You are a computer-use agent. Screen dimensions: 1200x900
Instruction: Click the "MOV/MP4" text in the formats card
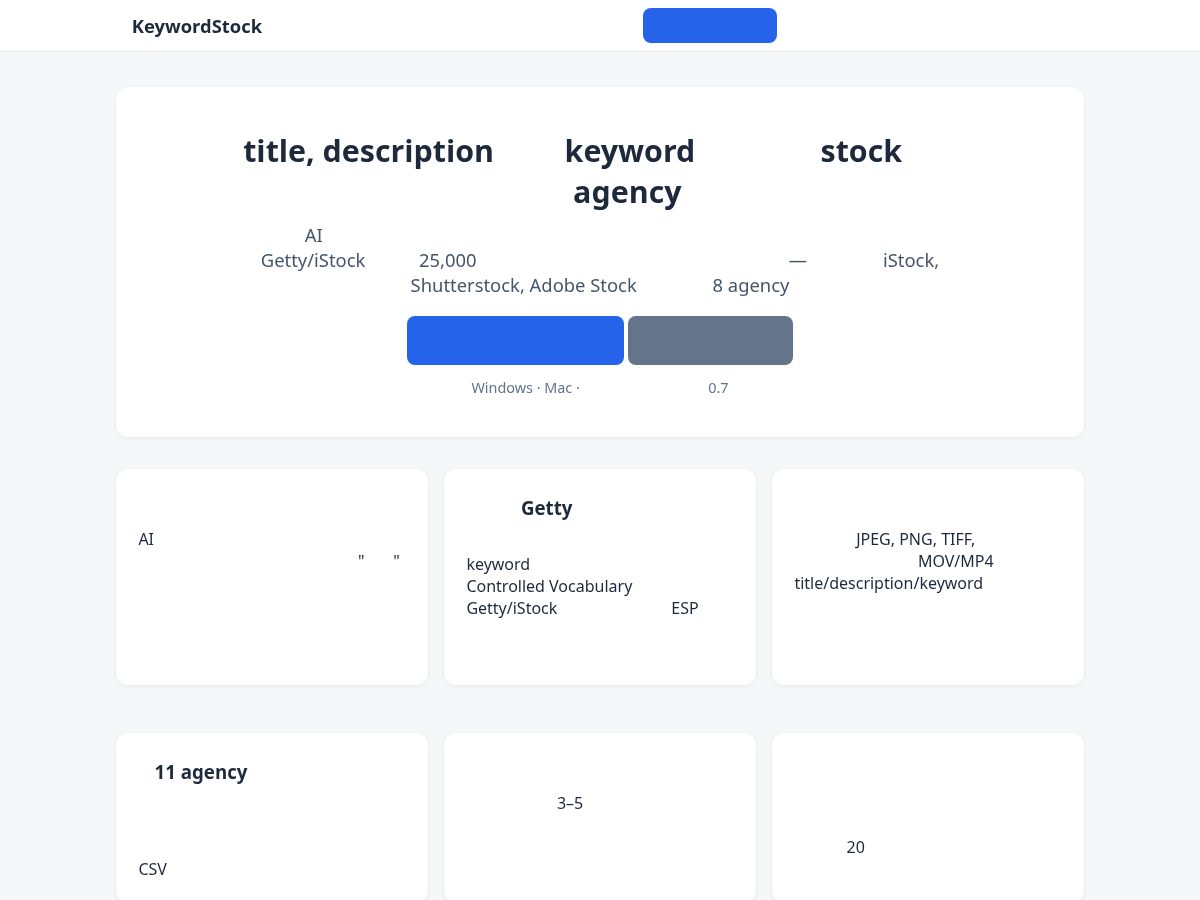tap(956, 561)
